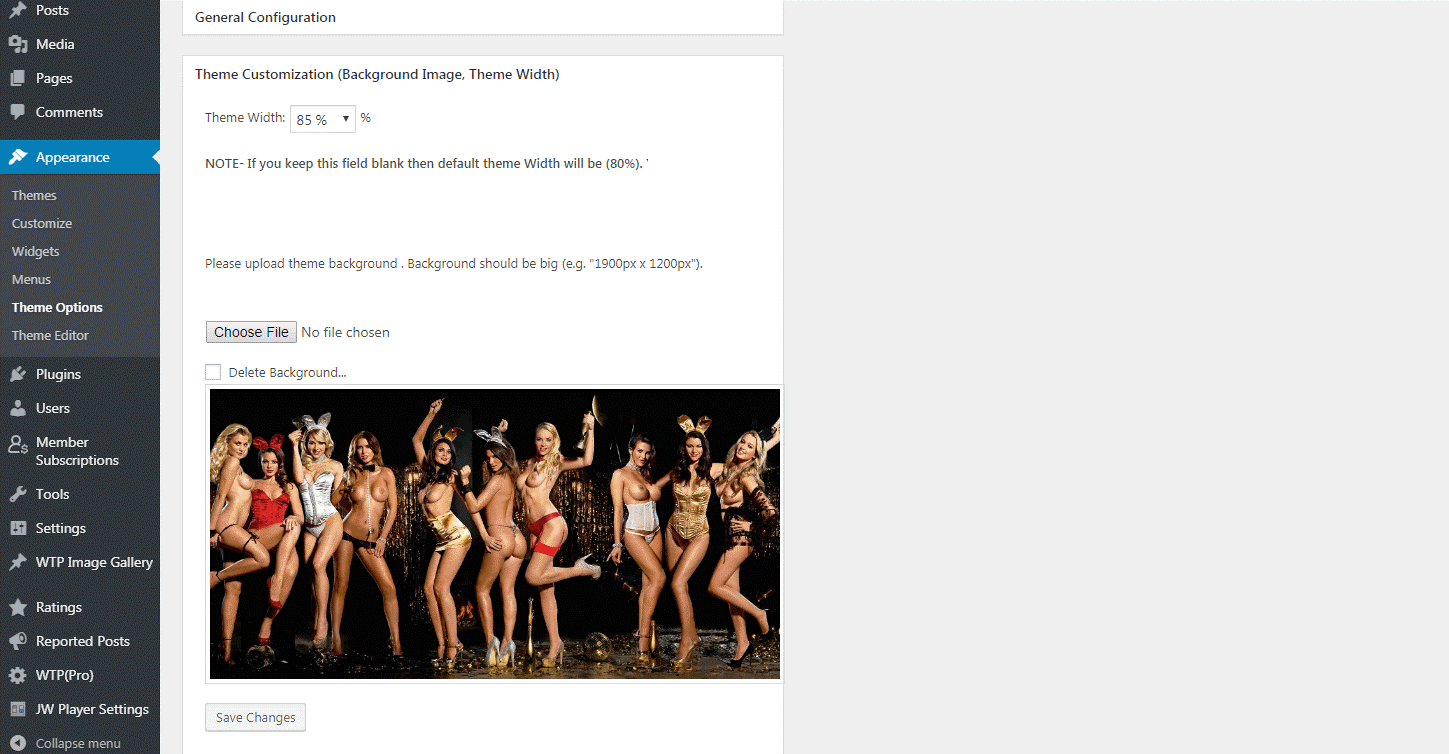The width and height of the screenshot is (1449, 754).
Task: Click the Media icon in sidebar
Action: [x=17, y=44]
